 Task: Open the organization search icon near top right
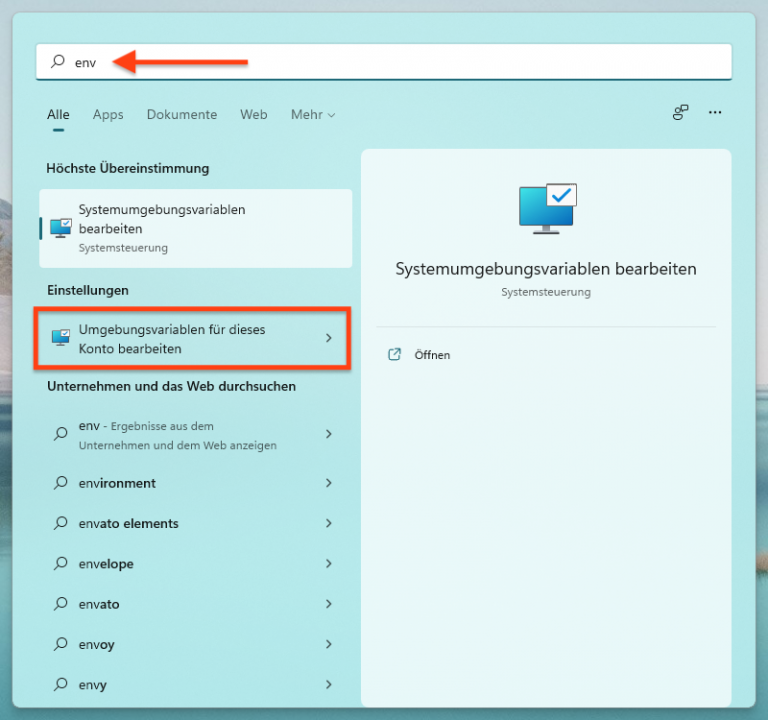[x=680, y=113]
